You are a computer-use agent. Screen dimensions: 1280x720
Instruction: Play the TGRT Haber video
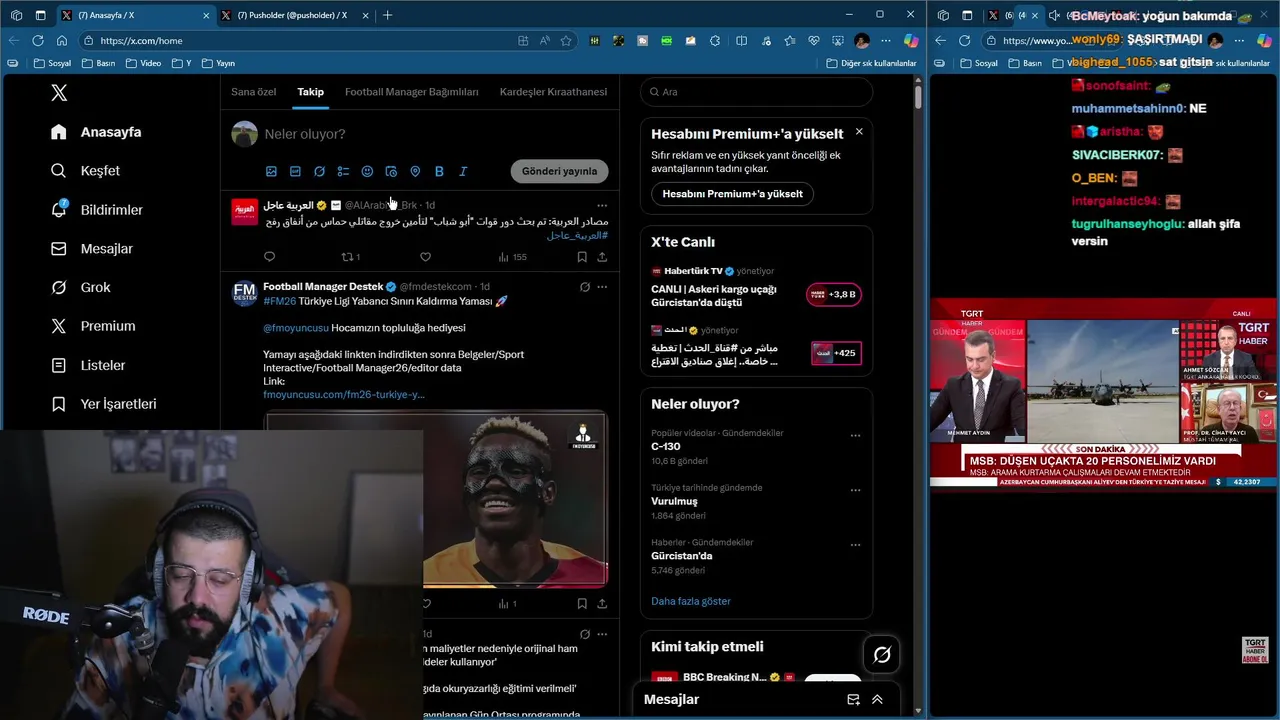(1104, 393)
